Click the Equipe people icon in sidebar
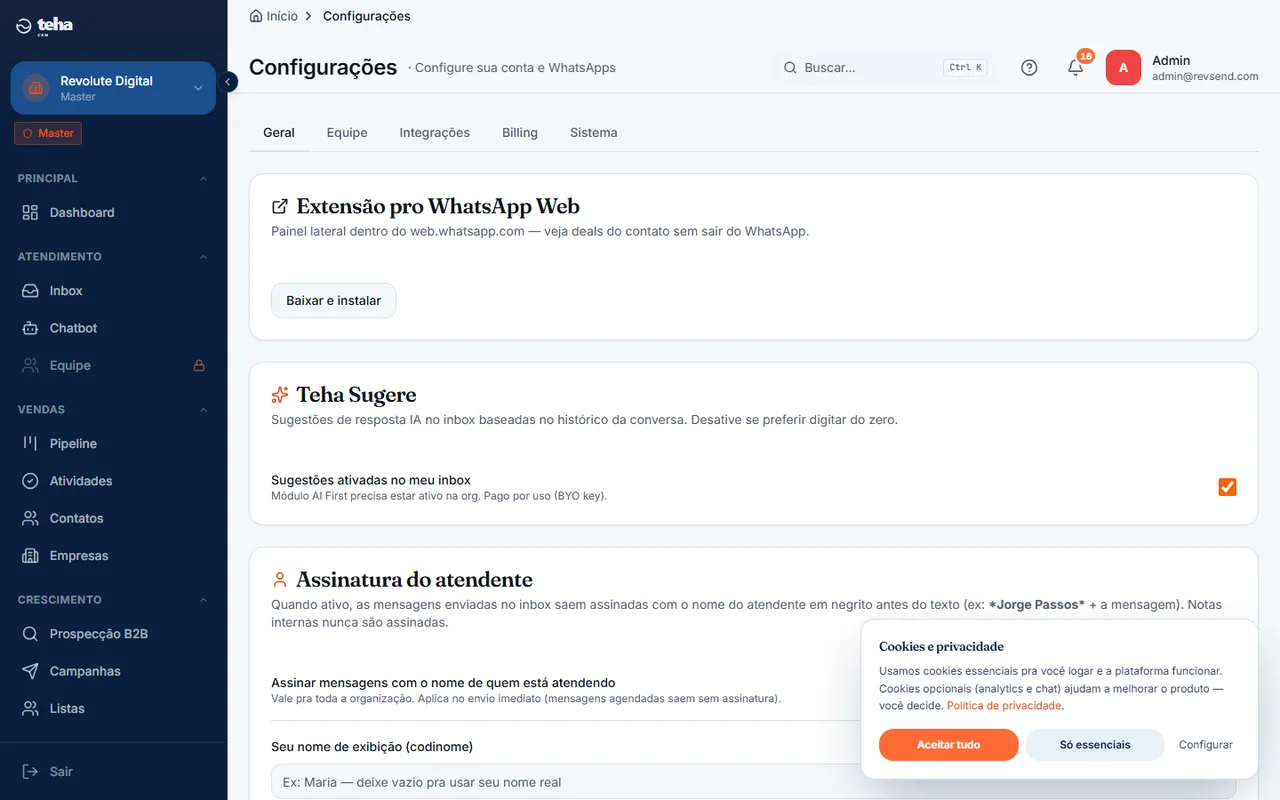The width and height of the screenshot is (1280, 800). [x=30, y=366]
